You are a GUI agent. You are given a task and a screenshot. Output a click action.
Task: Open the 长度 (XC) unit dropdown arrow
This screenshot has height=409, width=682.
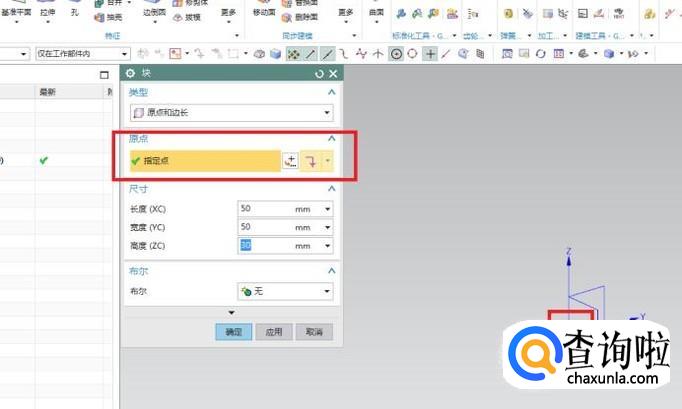point(328,209)
